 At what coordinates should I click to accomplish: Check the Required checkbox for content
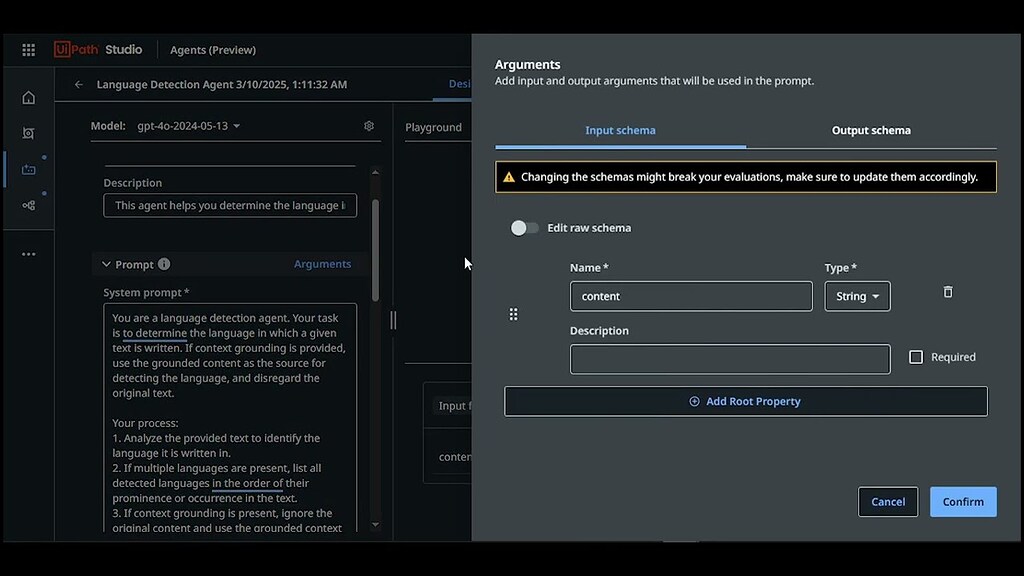[x=916, y=356]
